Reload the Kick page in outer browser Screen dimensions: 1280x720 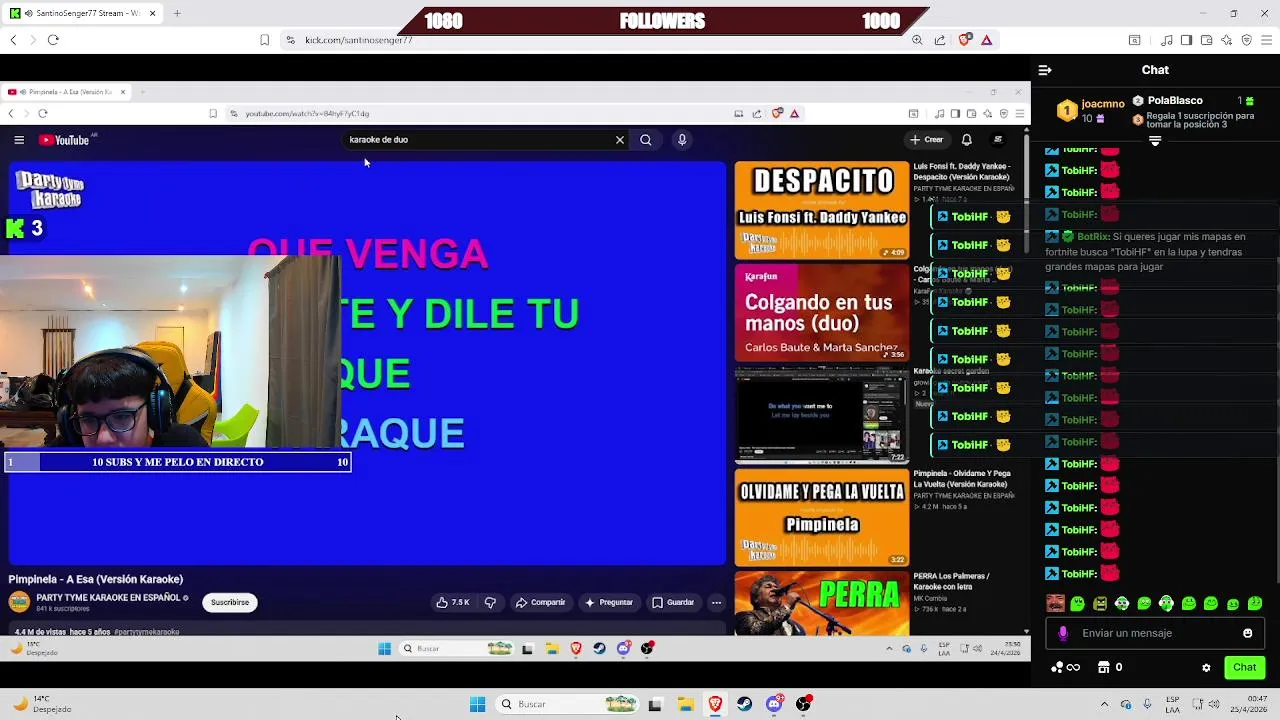[53, 40]
